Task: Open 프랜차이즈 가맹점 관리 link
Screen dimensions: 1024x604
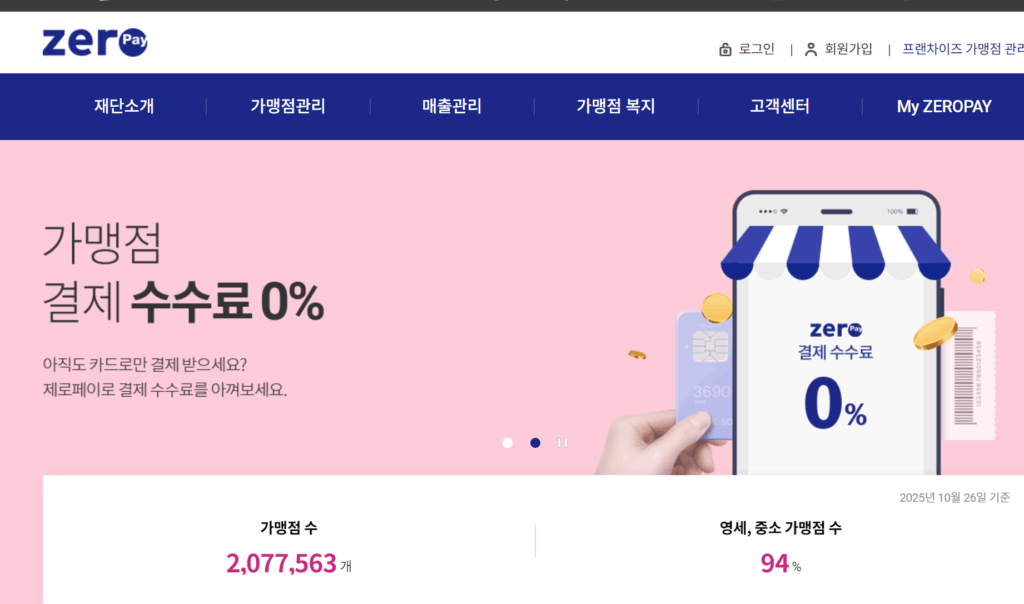Action: pos(963,49)
